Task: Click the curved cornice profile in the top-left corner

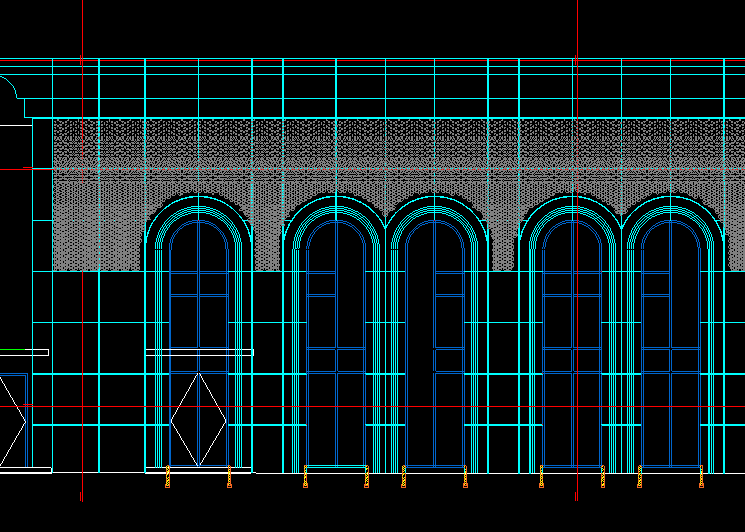Action: click(12, 90)
